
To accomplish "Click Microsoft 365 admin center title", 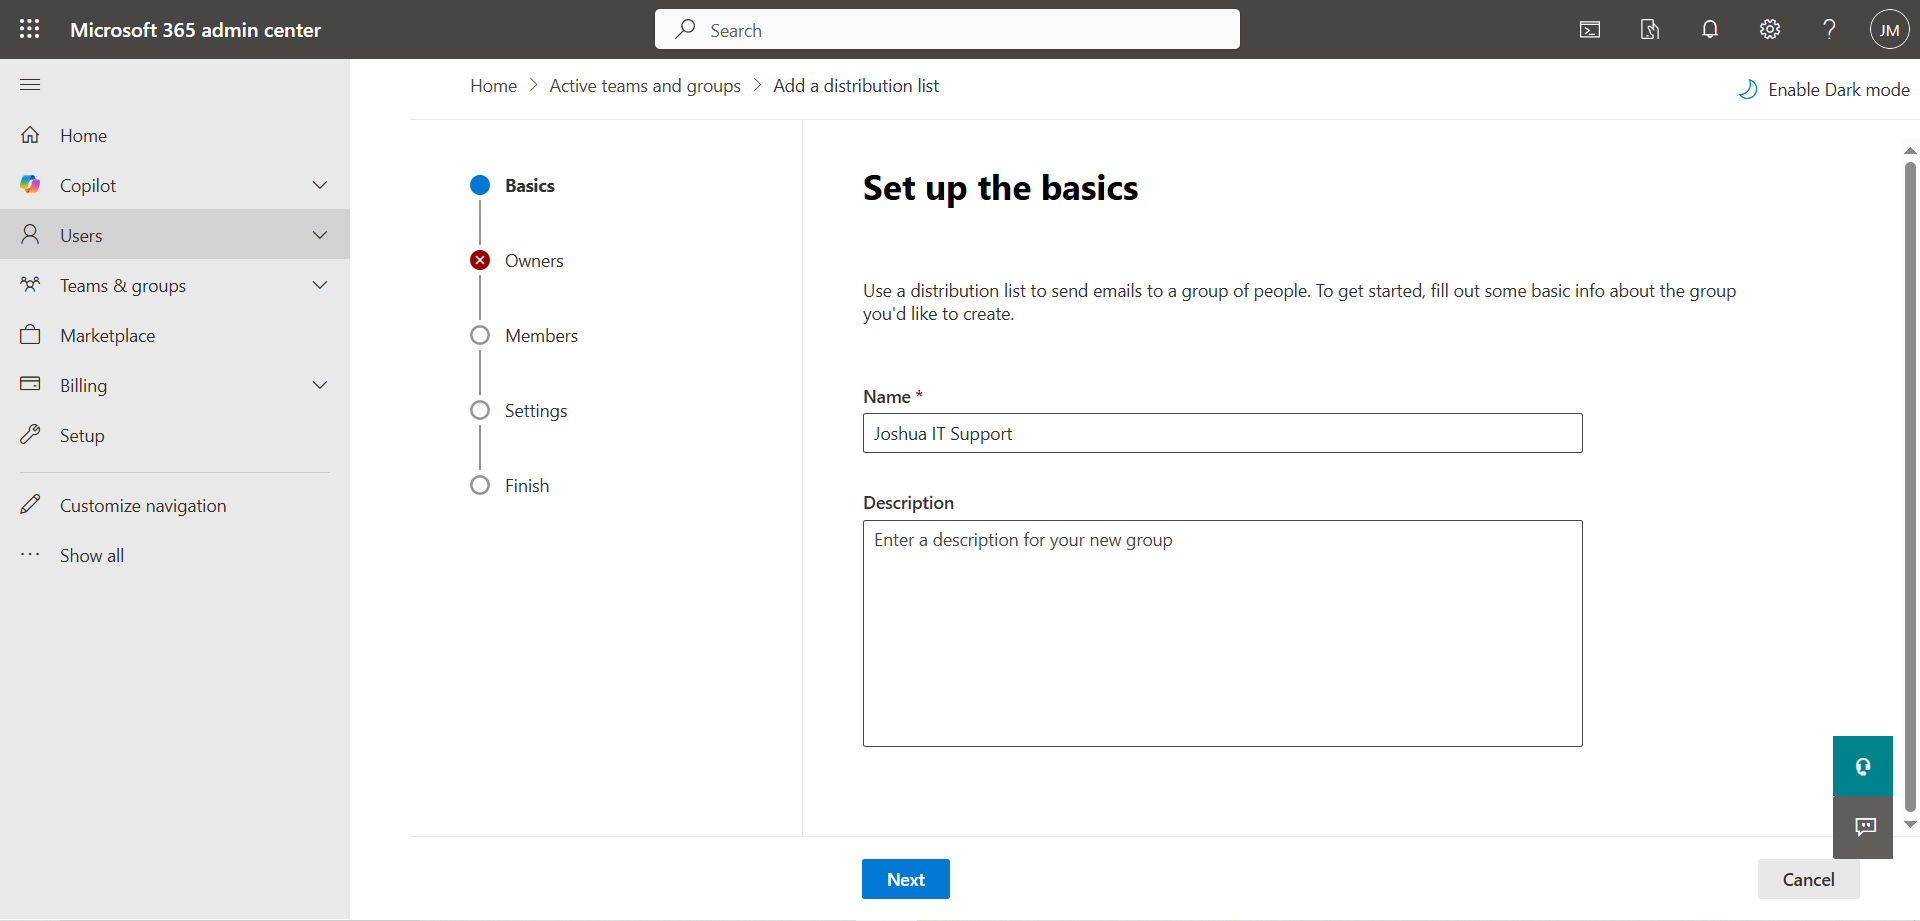I will coord(195,30).
